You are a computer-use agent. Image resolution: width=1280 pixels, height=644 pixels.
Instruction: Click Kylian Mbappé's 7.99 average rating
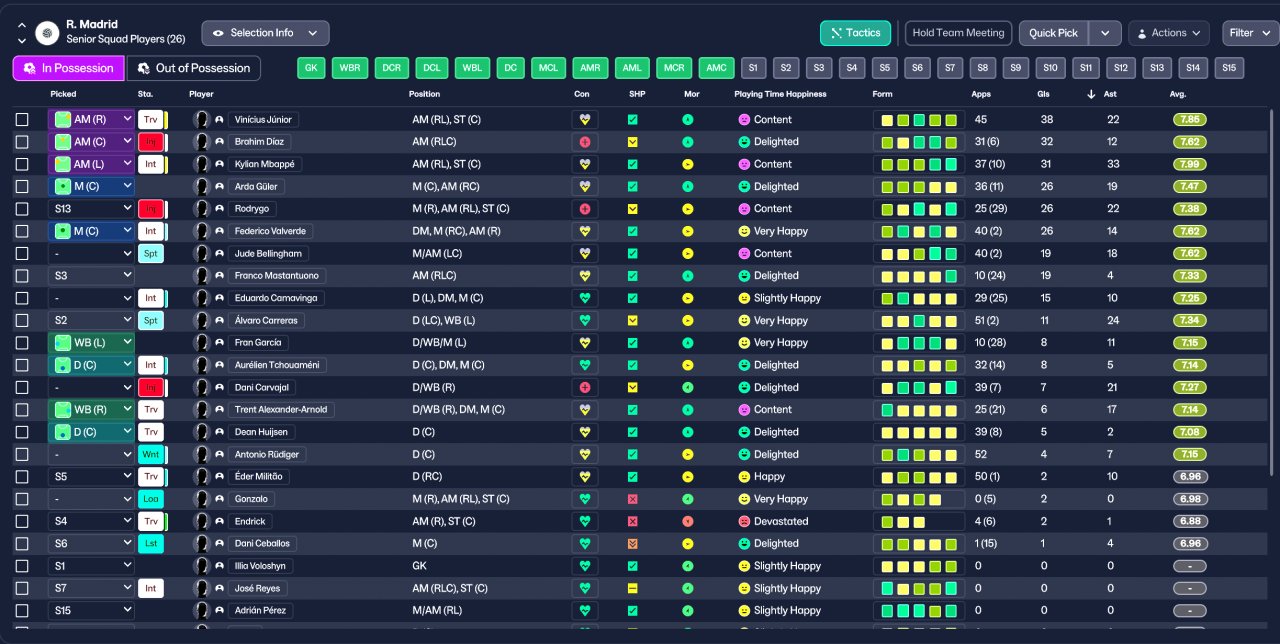[x=1190, y=164]
